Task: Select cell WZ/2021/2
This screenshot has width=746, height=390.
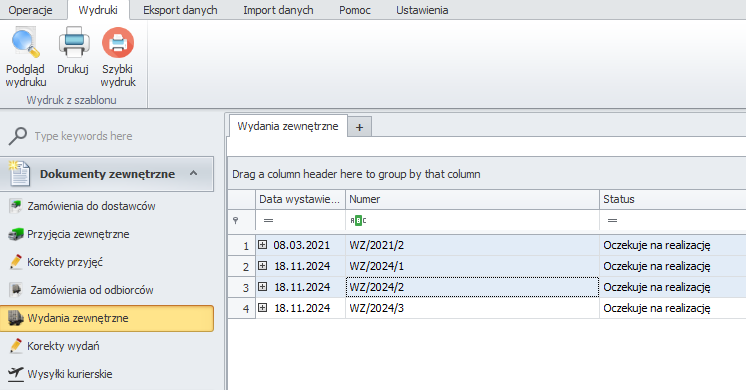Action: tap(472, 245)
